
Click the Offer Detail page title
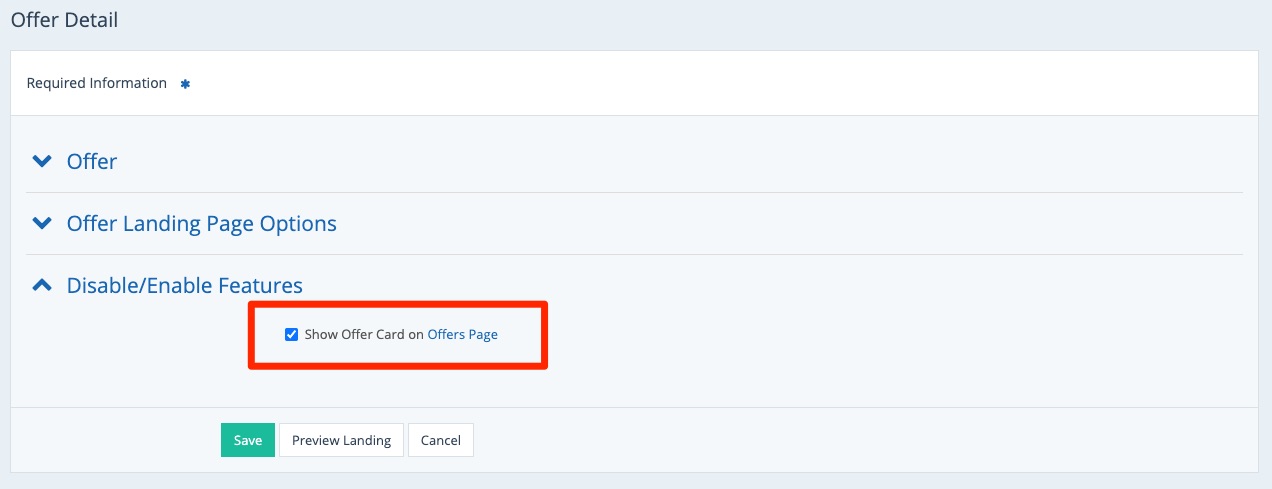(x=64, y=20)
